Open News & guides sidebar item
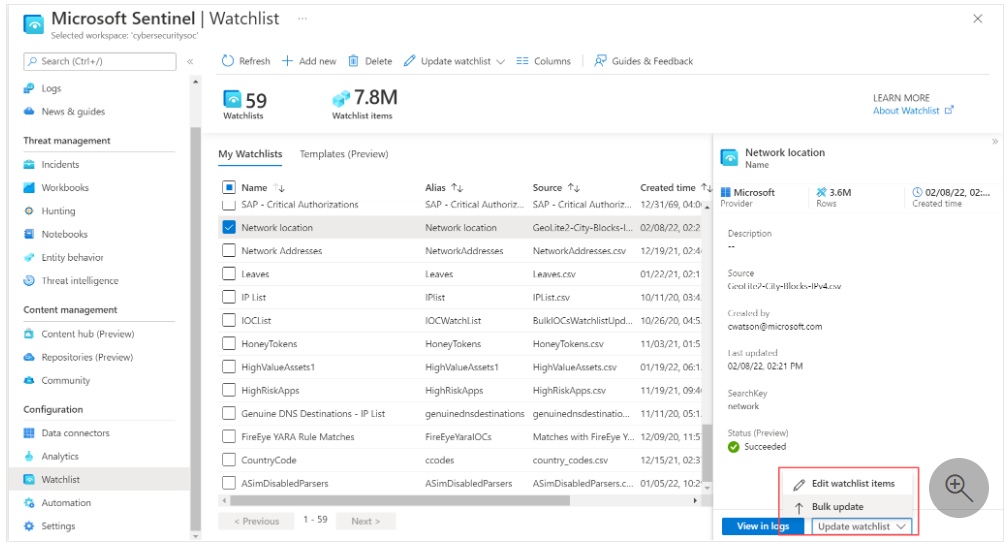 [72, 112]
